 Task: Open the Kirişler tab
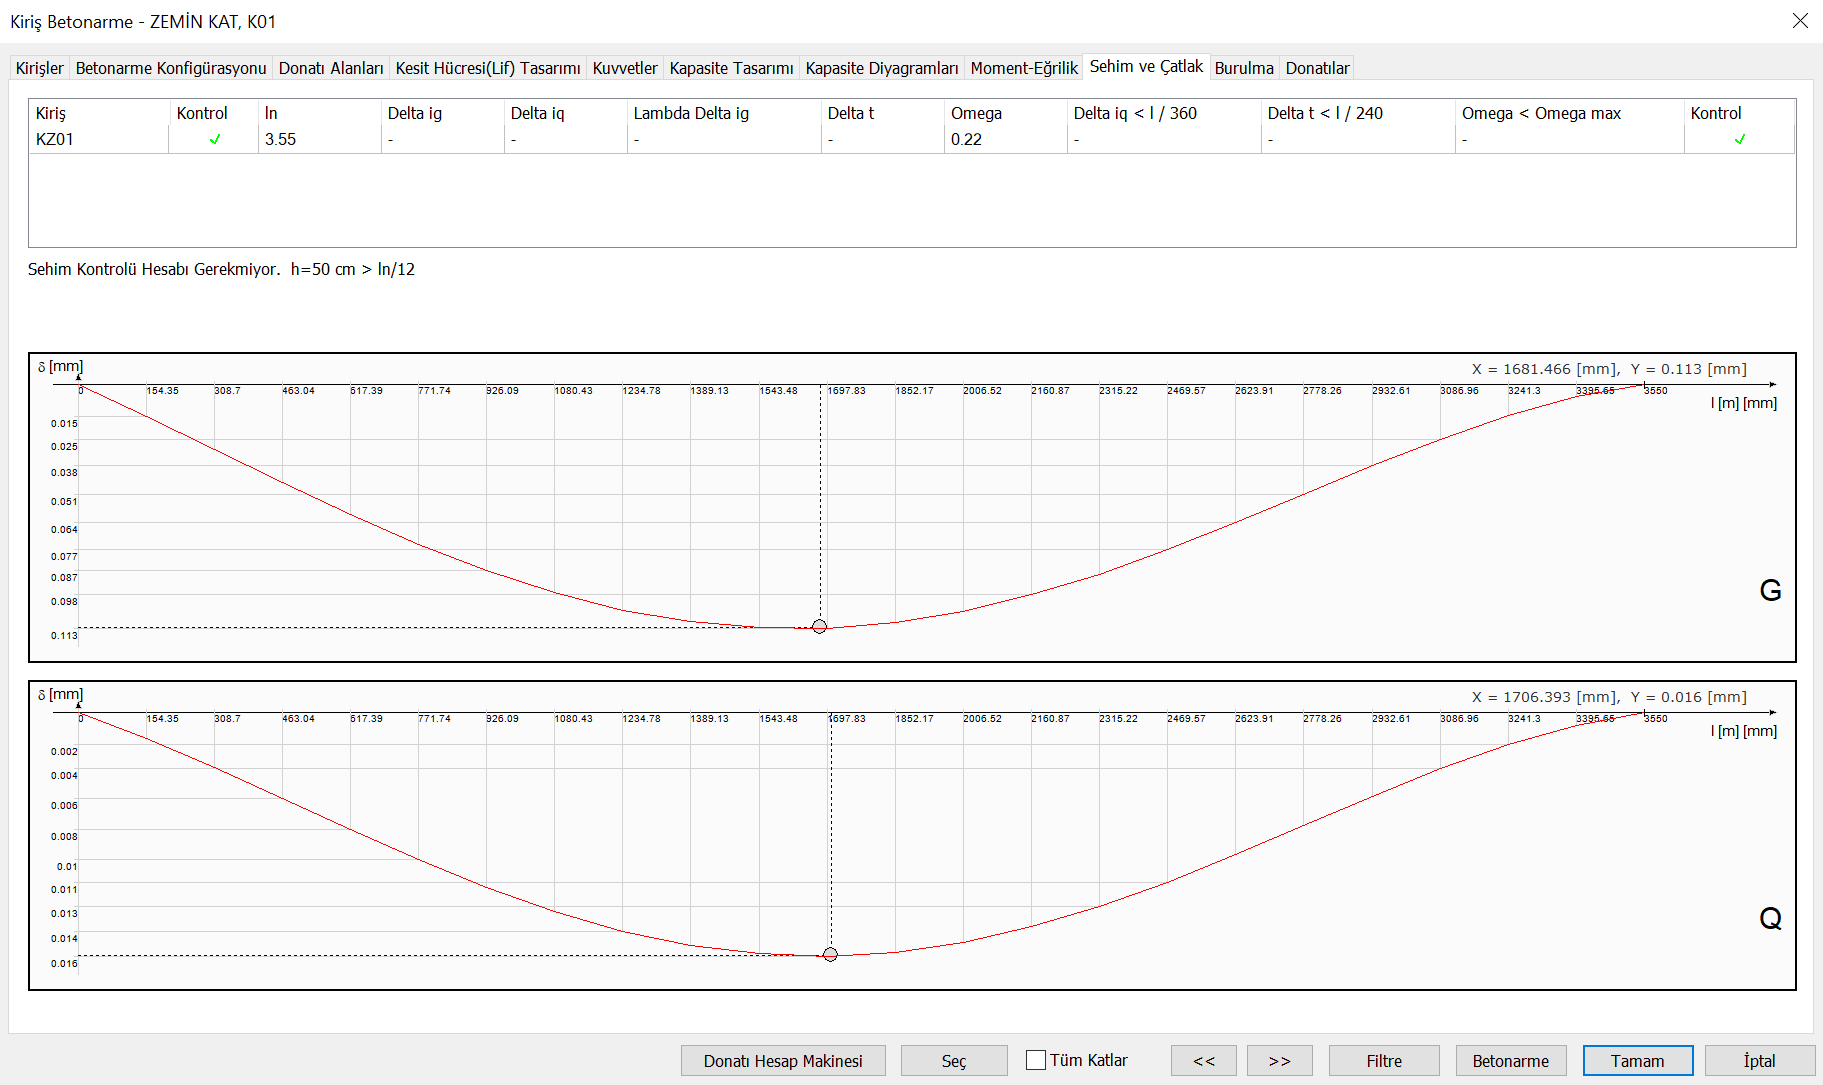tap(40, 68)
